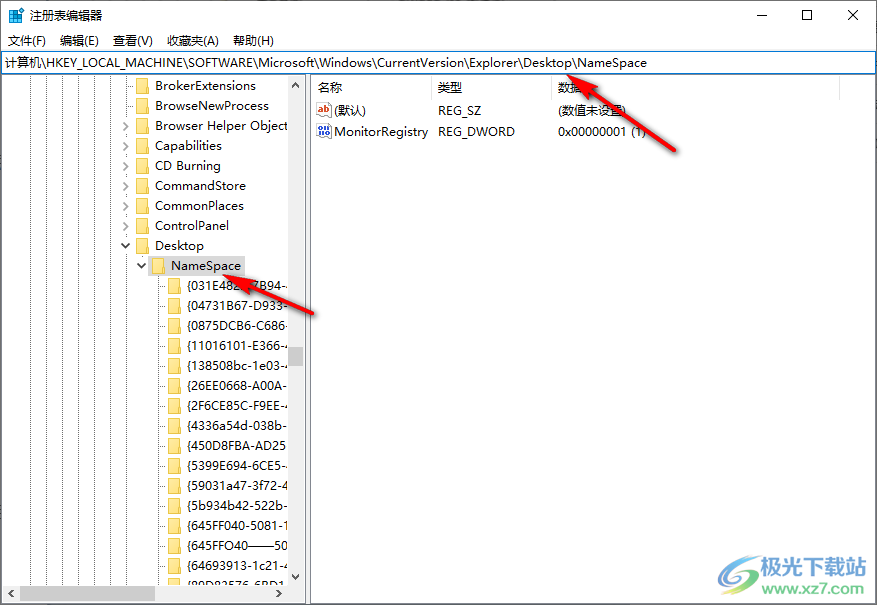877x605 pixels.
Task: Click the REG_DWORD type cell
Action: [476, 132]
